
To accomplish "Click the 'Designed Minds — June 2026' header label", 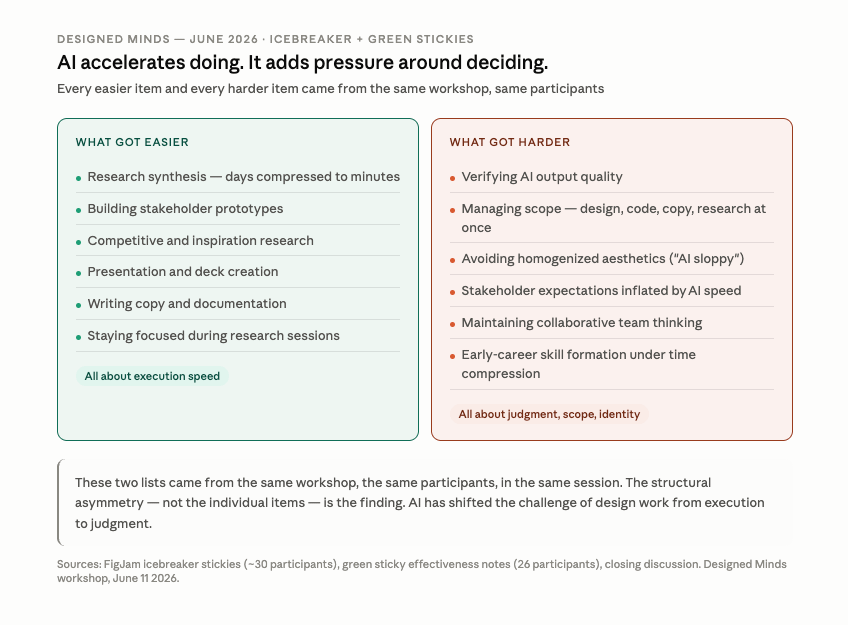I will tap(265, 39).
